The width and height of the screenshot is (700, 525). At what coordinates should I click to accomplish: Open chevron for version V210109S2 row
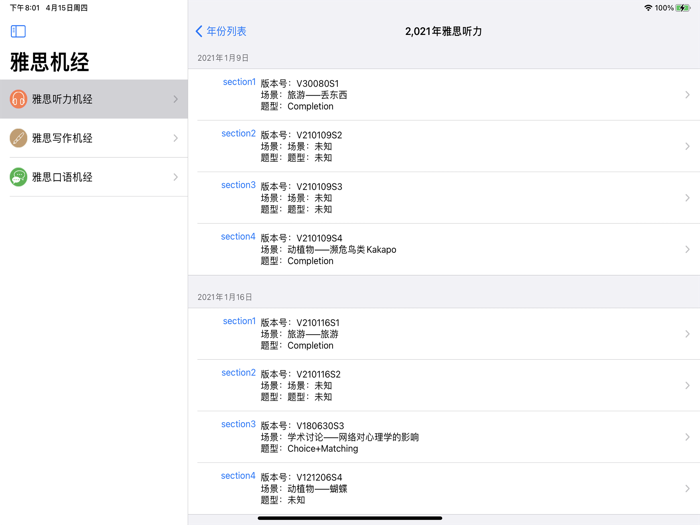(688, 146)
